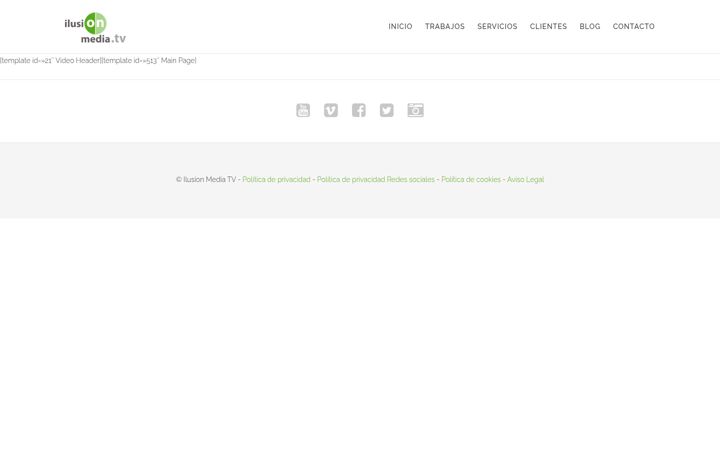Open the CONTACTO menu item
The height and width of the screenshot is (450, 720).
click(634, 27)
